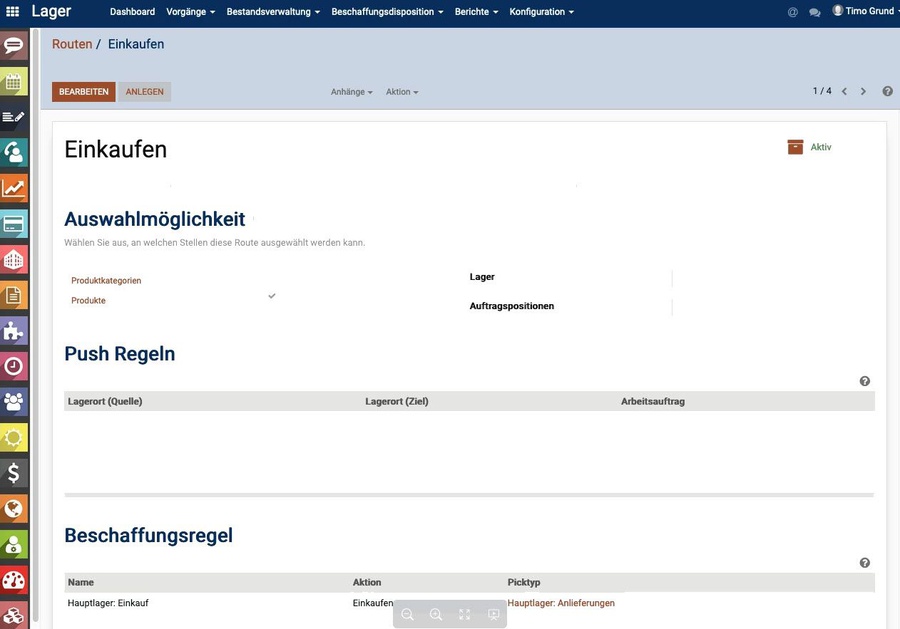Check the Auftragspositionen option
Image resolution: width=900 pixels, height=629 pixels.
point(672,306)
